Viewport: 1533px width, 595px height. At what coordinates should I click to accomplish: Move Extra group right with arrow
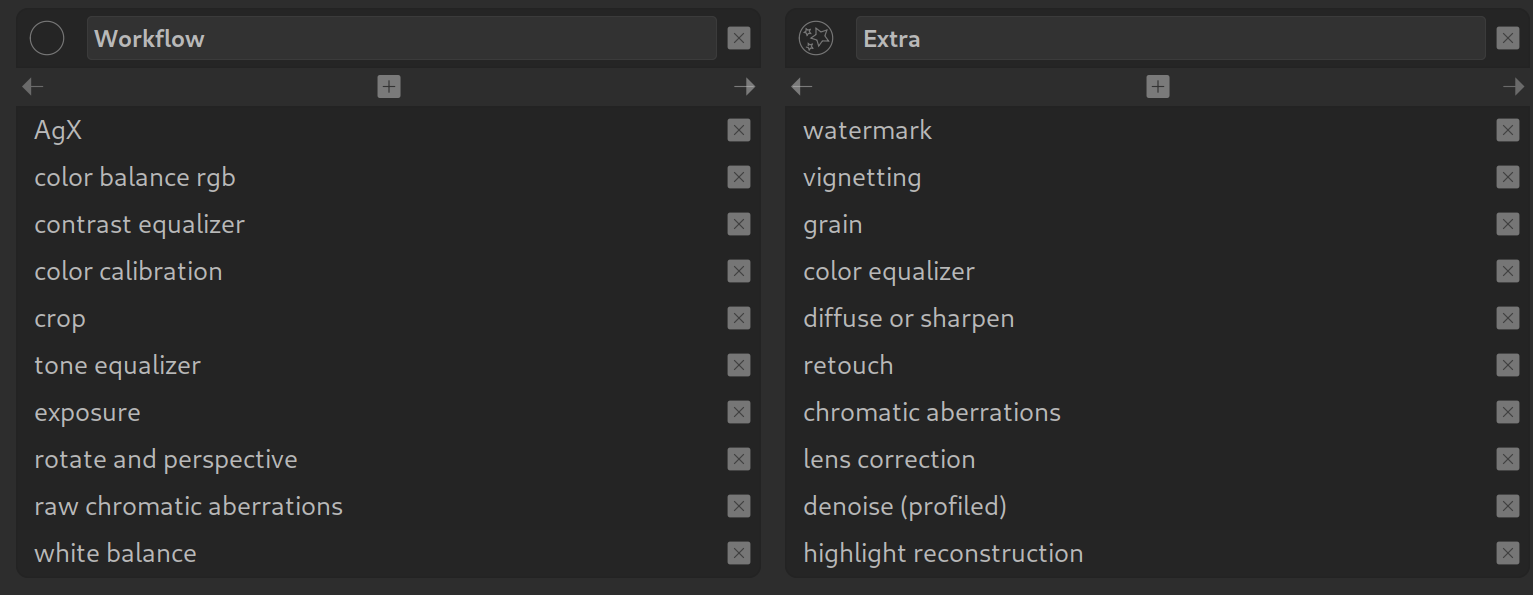[x=1513, y=87]
